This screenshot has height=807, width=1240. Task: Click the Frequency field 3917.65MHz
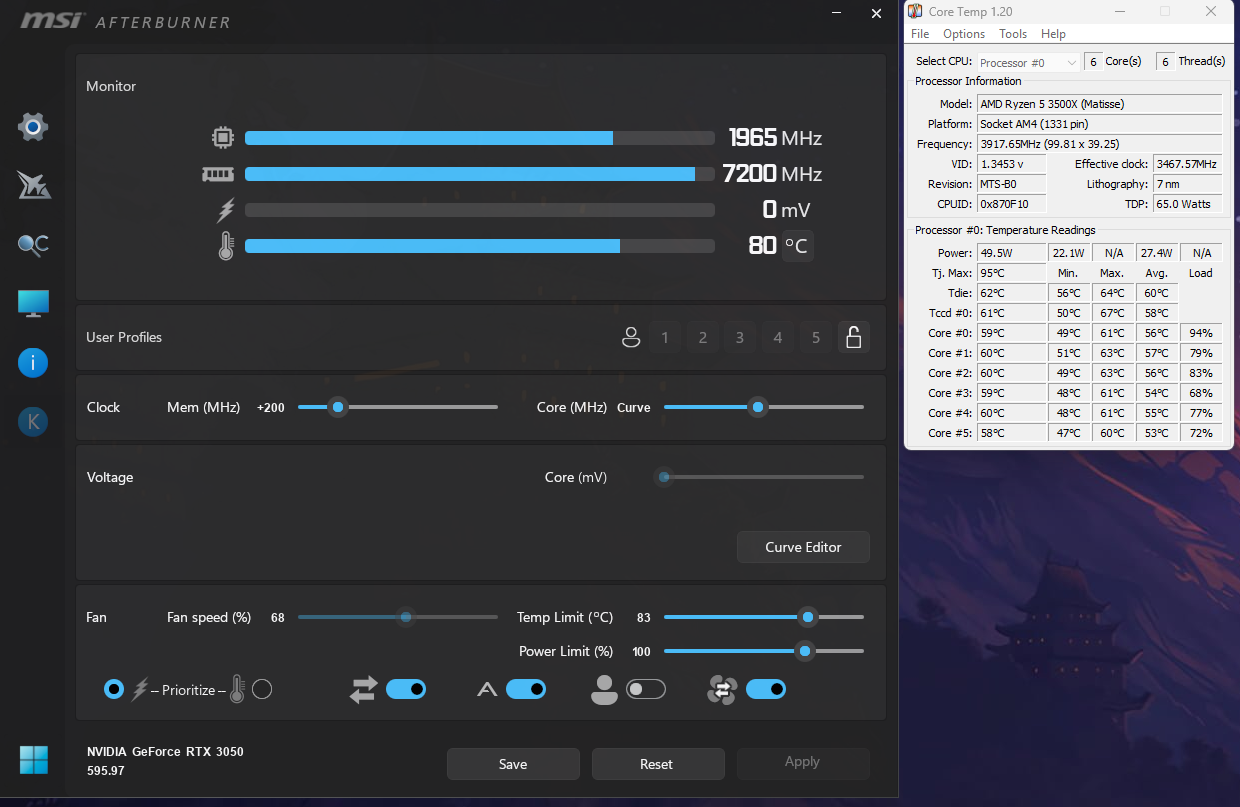pos(1099,144)
